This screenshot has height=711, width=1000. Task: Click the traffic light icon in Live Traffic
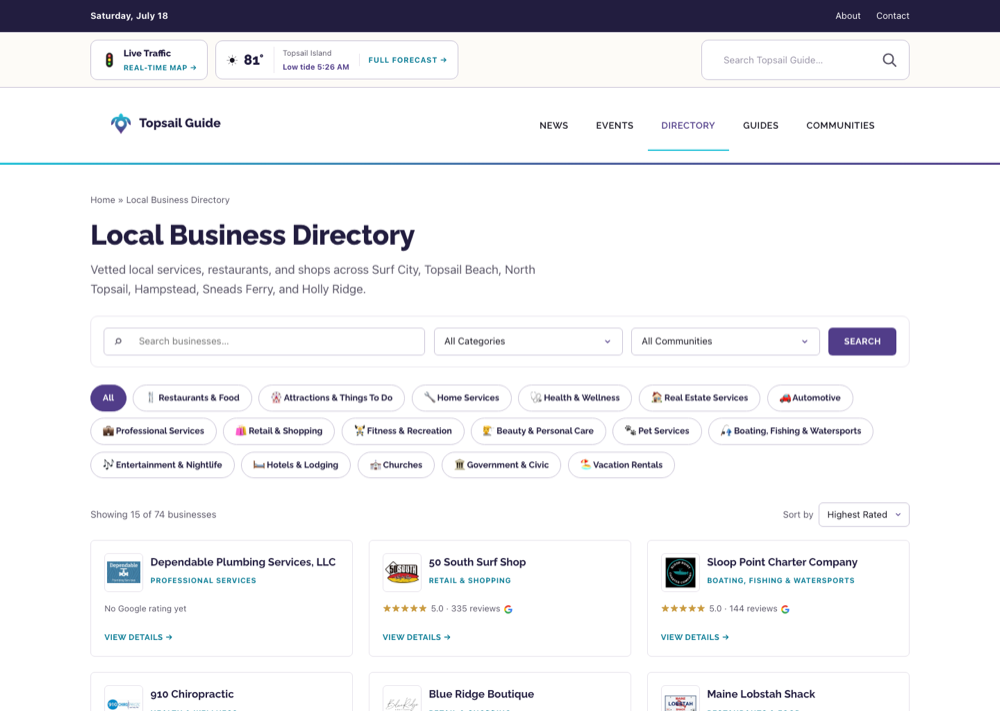point(109,60)
